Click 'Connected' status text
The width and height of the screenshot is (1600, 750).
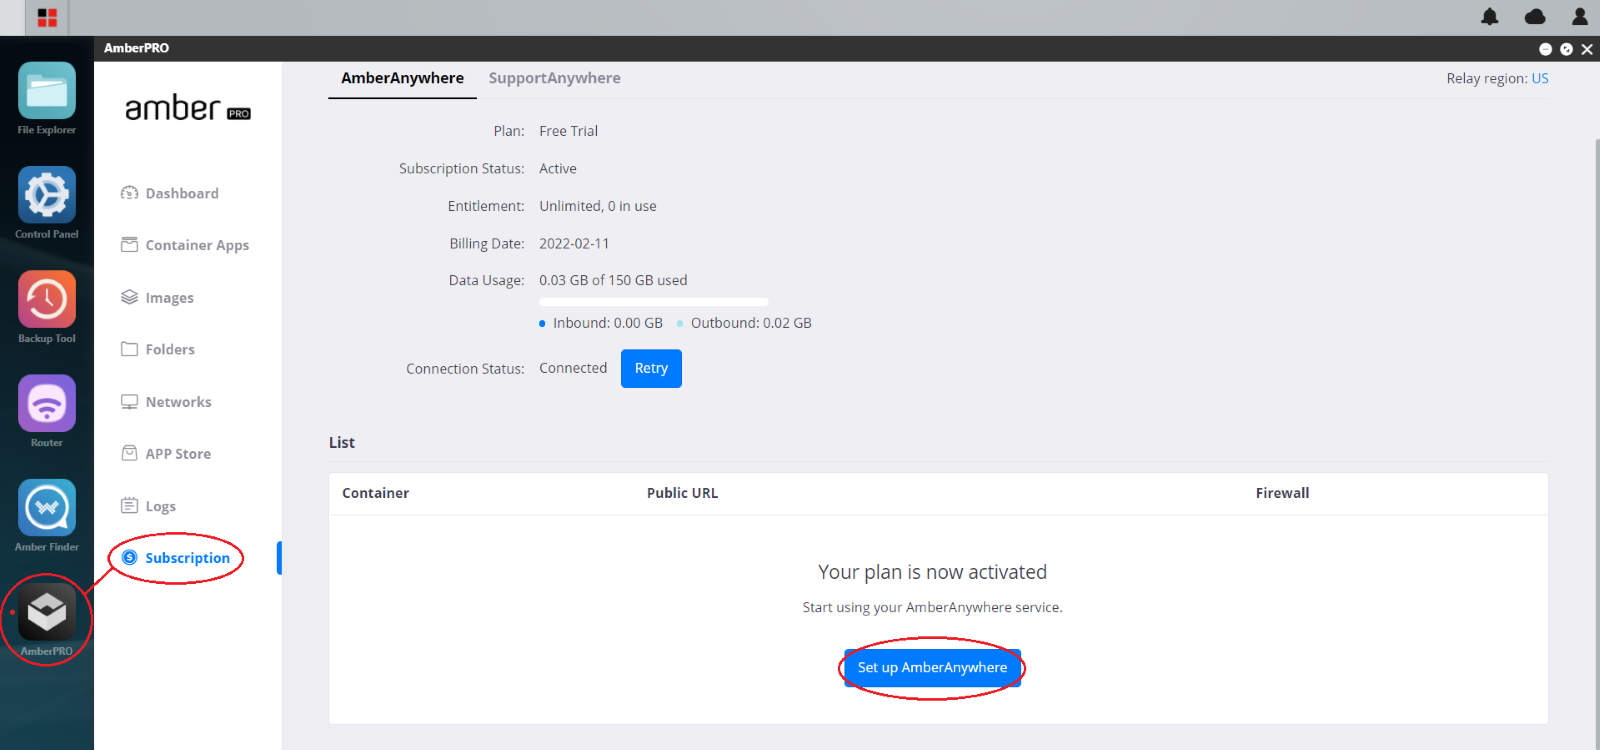573,368
